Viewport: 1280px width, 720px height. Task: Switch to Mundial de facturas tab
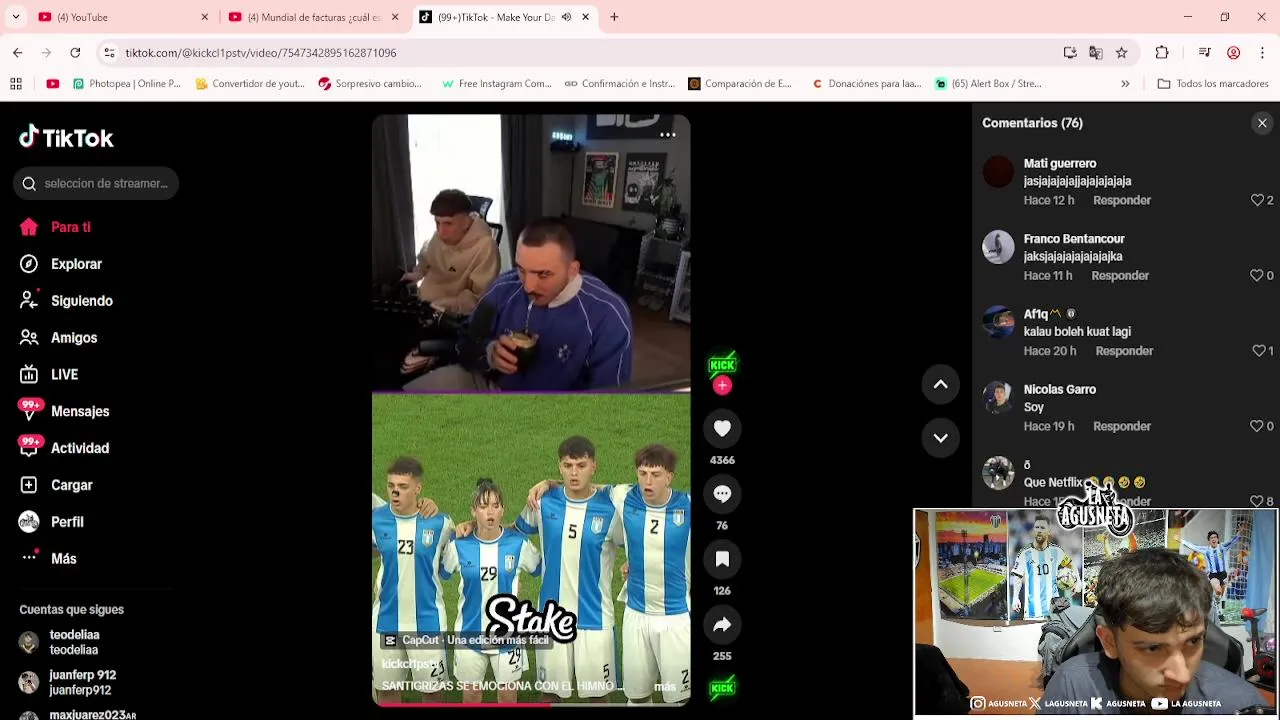[x=314, y=17]
